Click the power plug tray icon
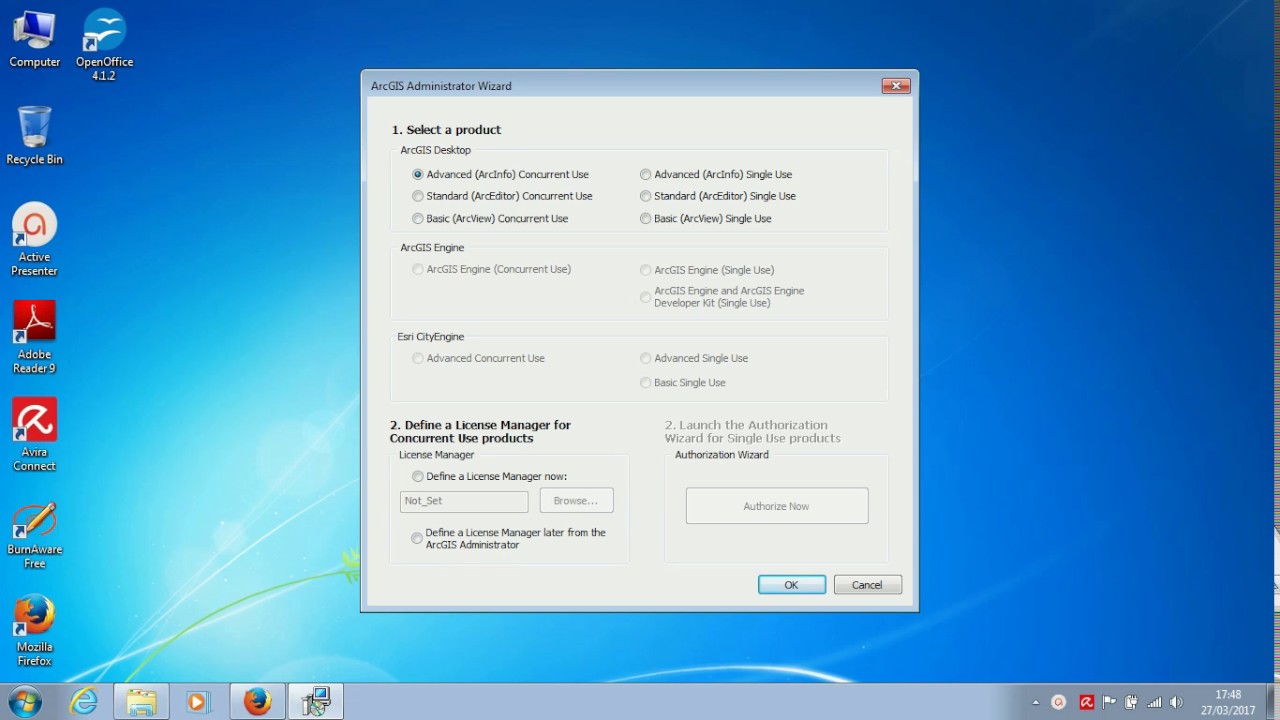 click(1131, 702)
